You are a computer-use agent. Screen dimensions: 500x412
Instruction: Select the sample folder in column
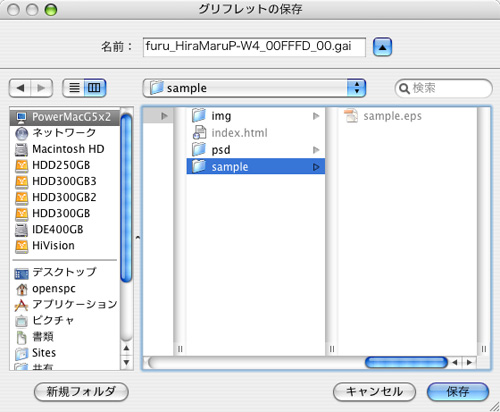[x=256, y=166]
